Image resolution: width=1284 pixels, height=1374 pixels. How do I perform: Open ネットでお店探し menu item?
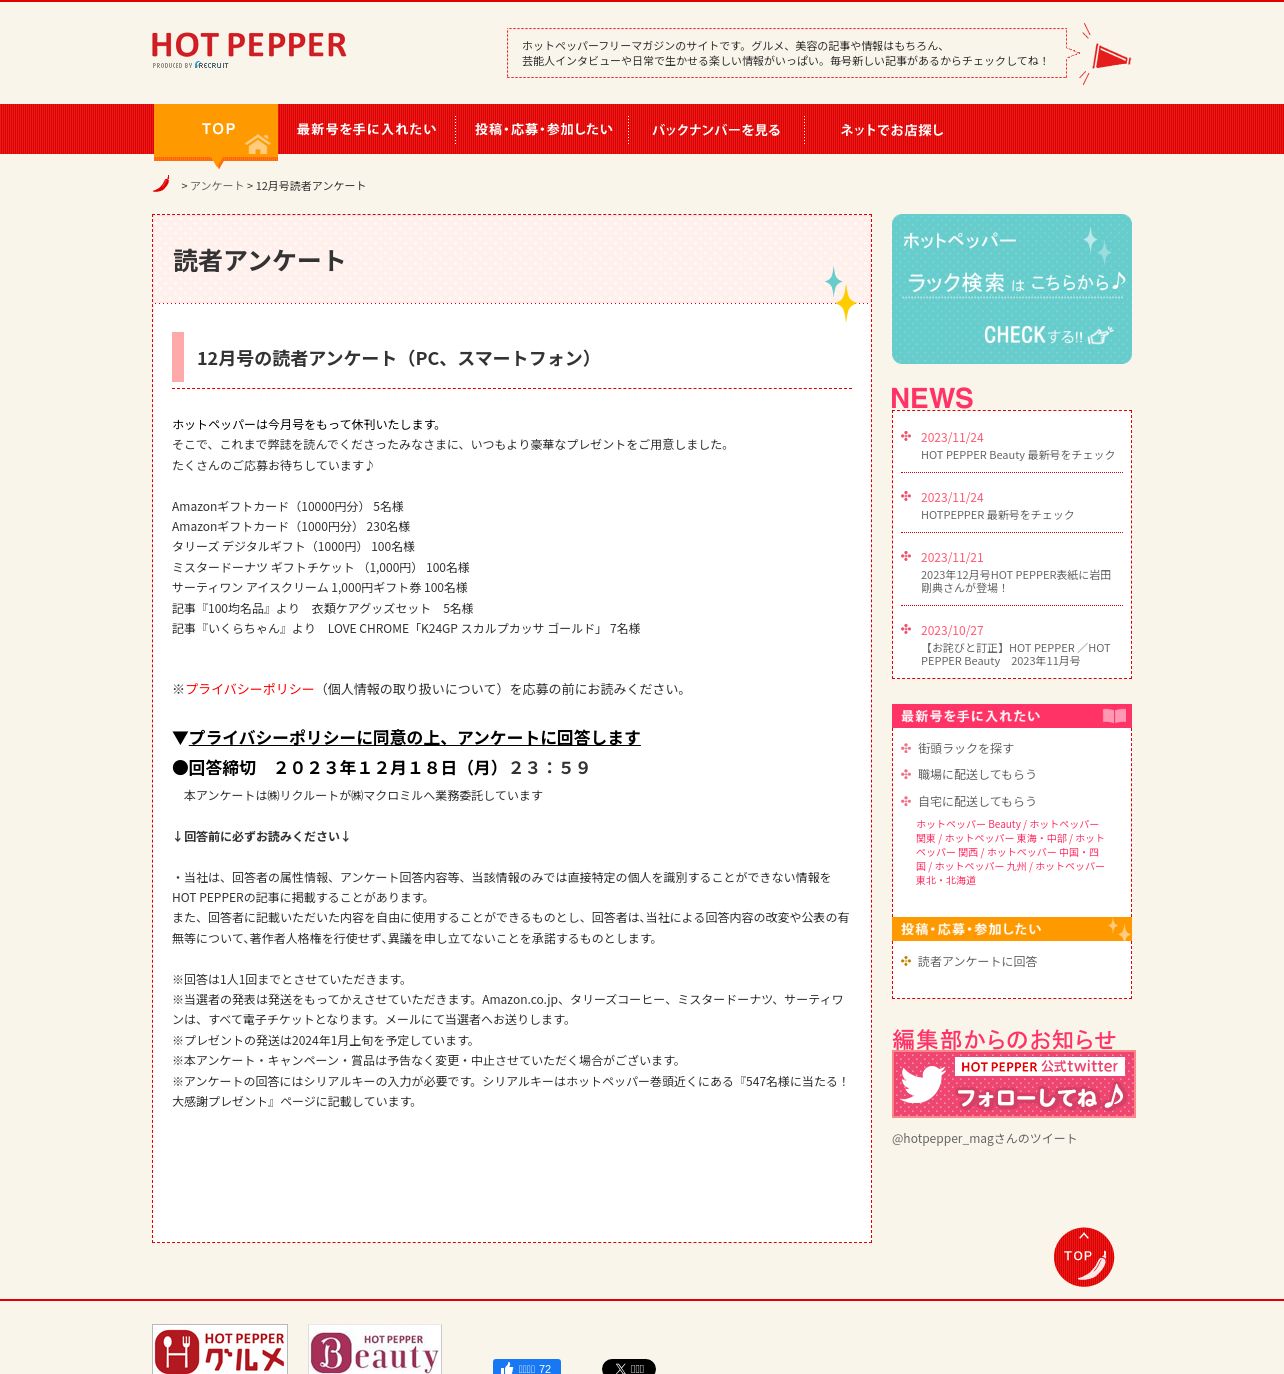pyautogui.click(x=892, y=130)
